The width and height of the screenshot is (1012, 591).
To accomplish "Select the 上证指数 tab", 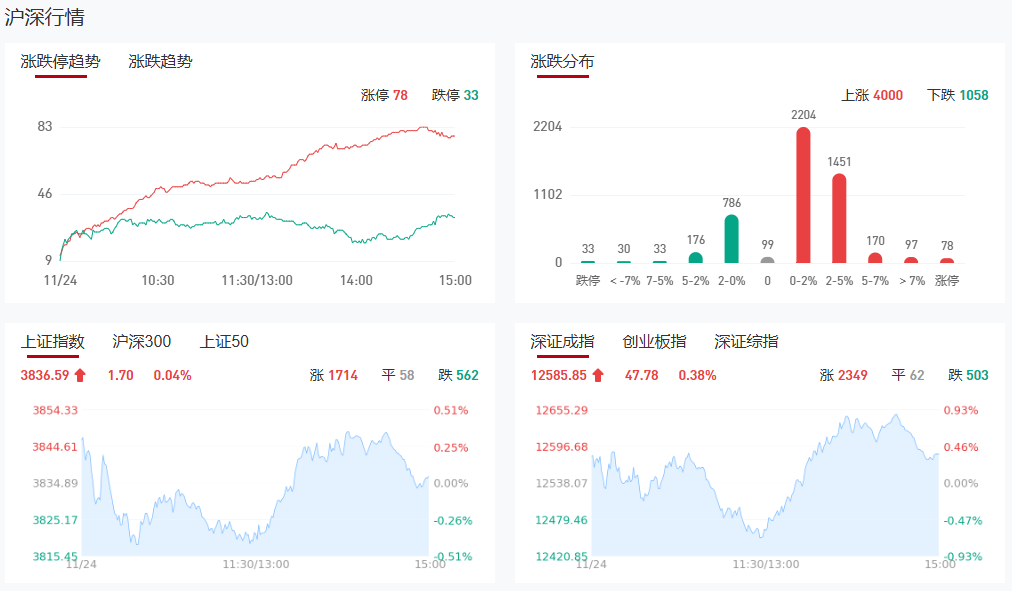I will coord(52,341).
